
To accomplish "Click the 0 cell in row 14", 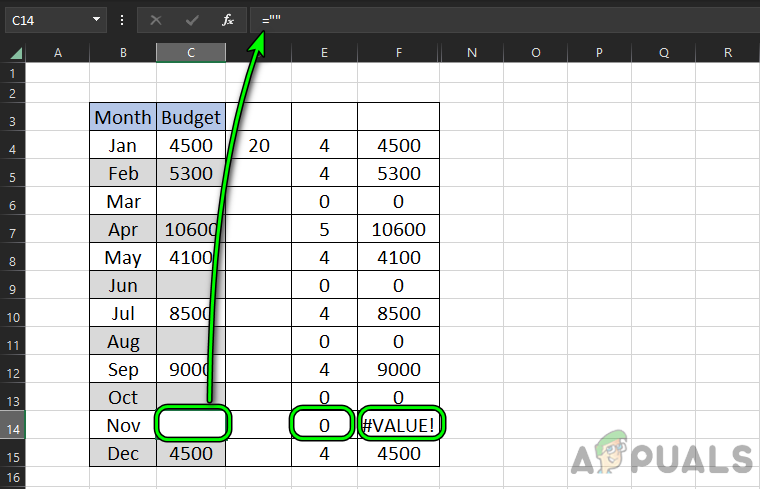I will (x=324, y=425).
